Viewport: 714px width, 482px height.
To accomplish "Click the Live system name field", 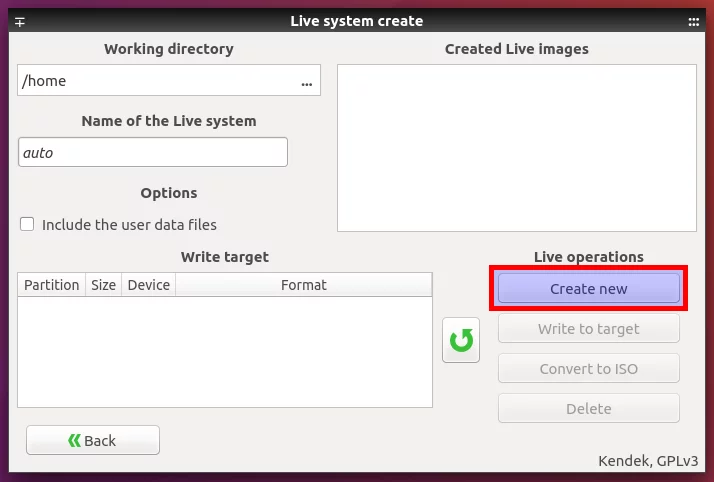I will 153,152.
